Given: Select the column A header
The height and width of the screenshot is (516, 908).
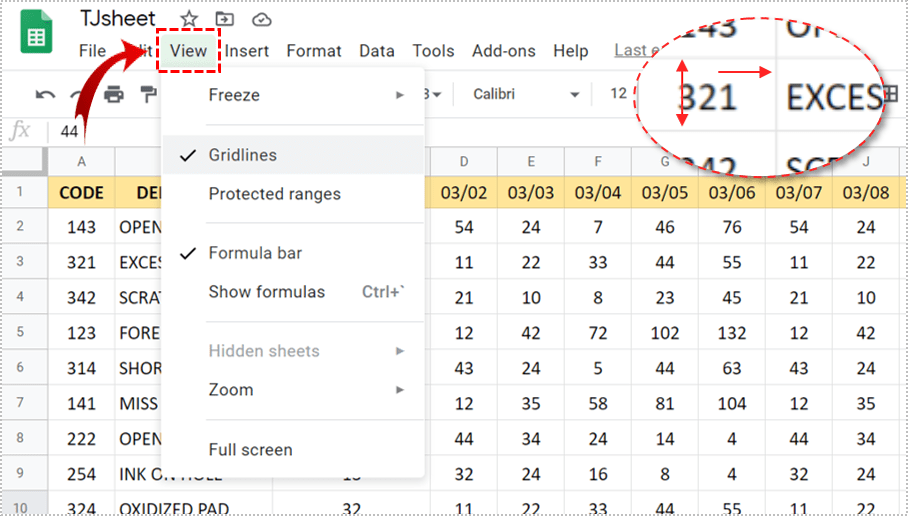Looking at the screenshot, I should [81, 161].
